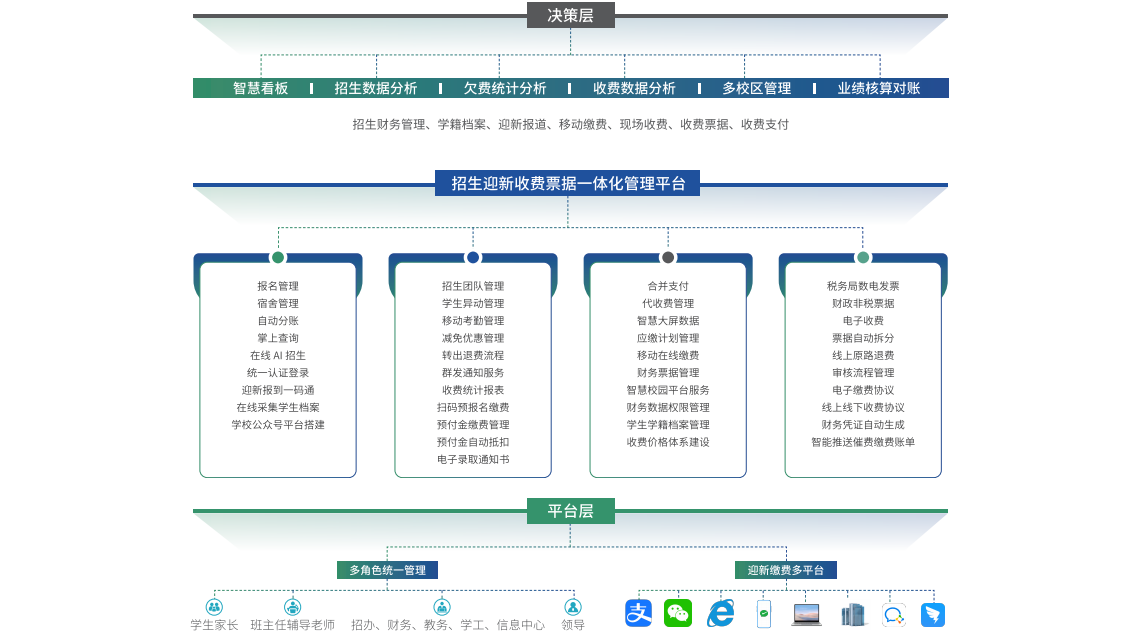Viewport: 1140px width, 640px height.
Task: Click the 学生家长 role icon
Action: pyautogui.click(x=214, y=607)
